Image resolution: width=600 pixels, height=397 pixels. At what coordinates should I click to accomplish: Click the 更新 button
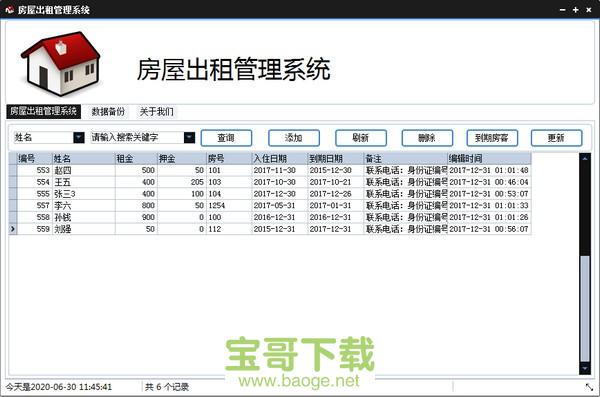coord(556,138)
